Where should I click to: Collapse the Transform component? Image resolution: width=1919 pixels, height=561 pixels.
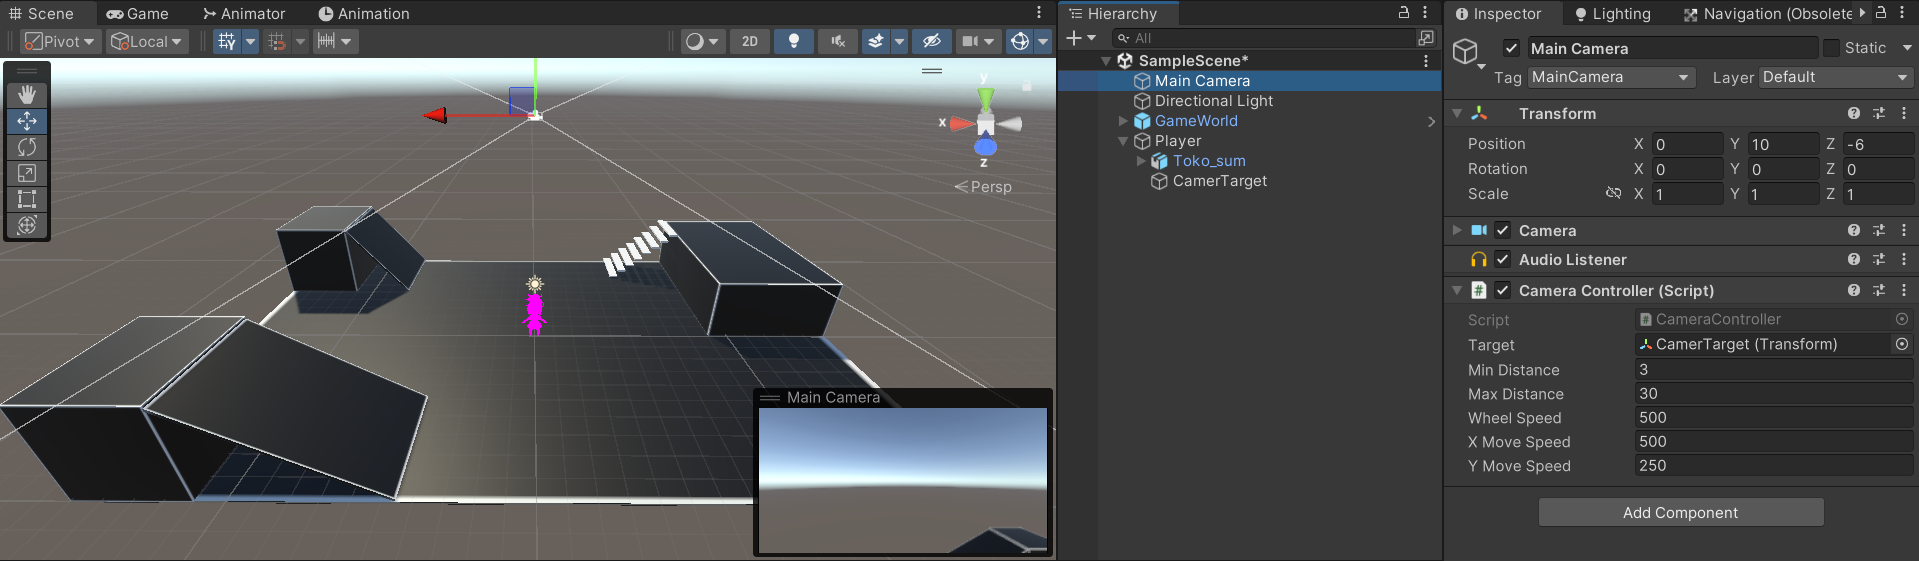[1457, 114]
